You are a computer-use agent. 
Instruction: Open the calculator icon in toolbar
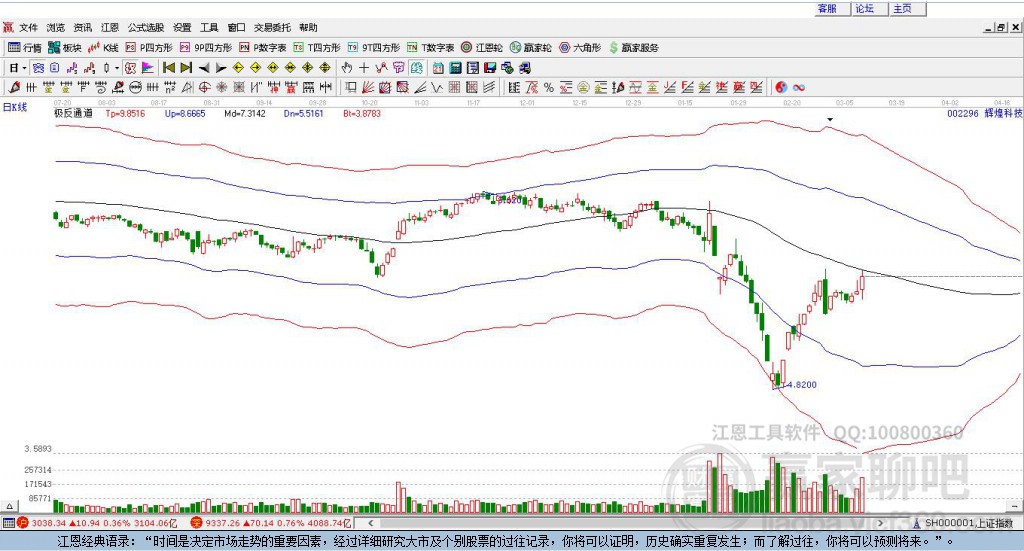[455, 68]
